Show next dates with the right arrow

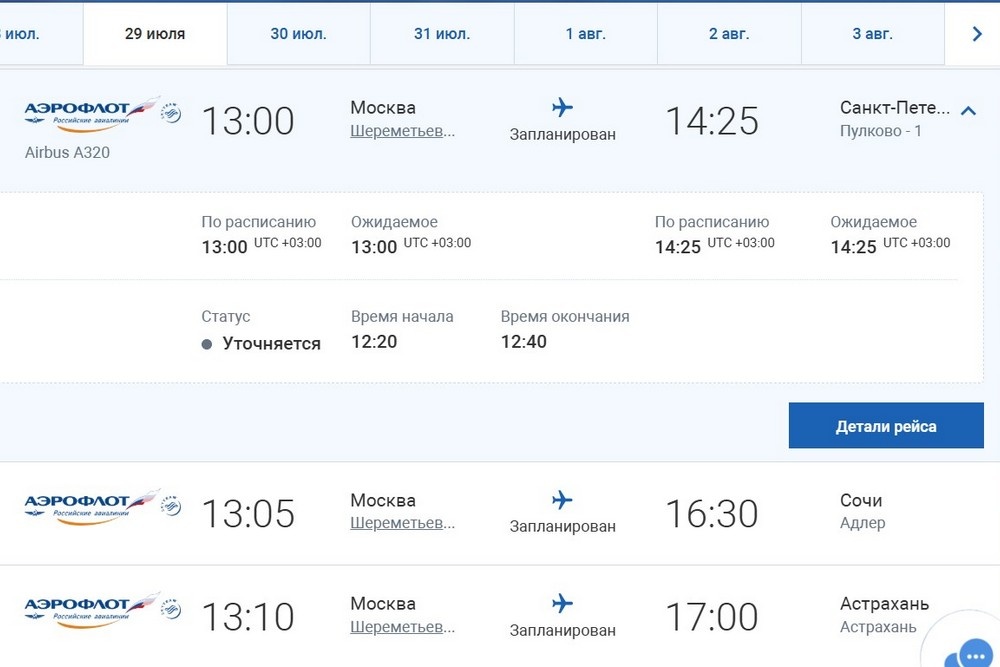pos(977,34)
